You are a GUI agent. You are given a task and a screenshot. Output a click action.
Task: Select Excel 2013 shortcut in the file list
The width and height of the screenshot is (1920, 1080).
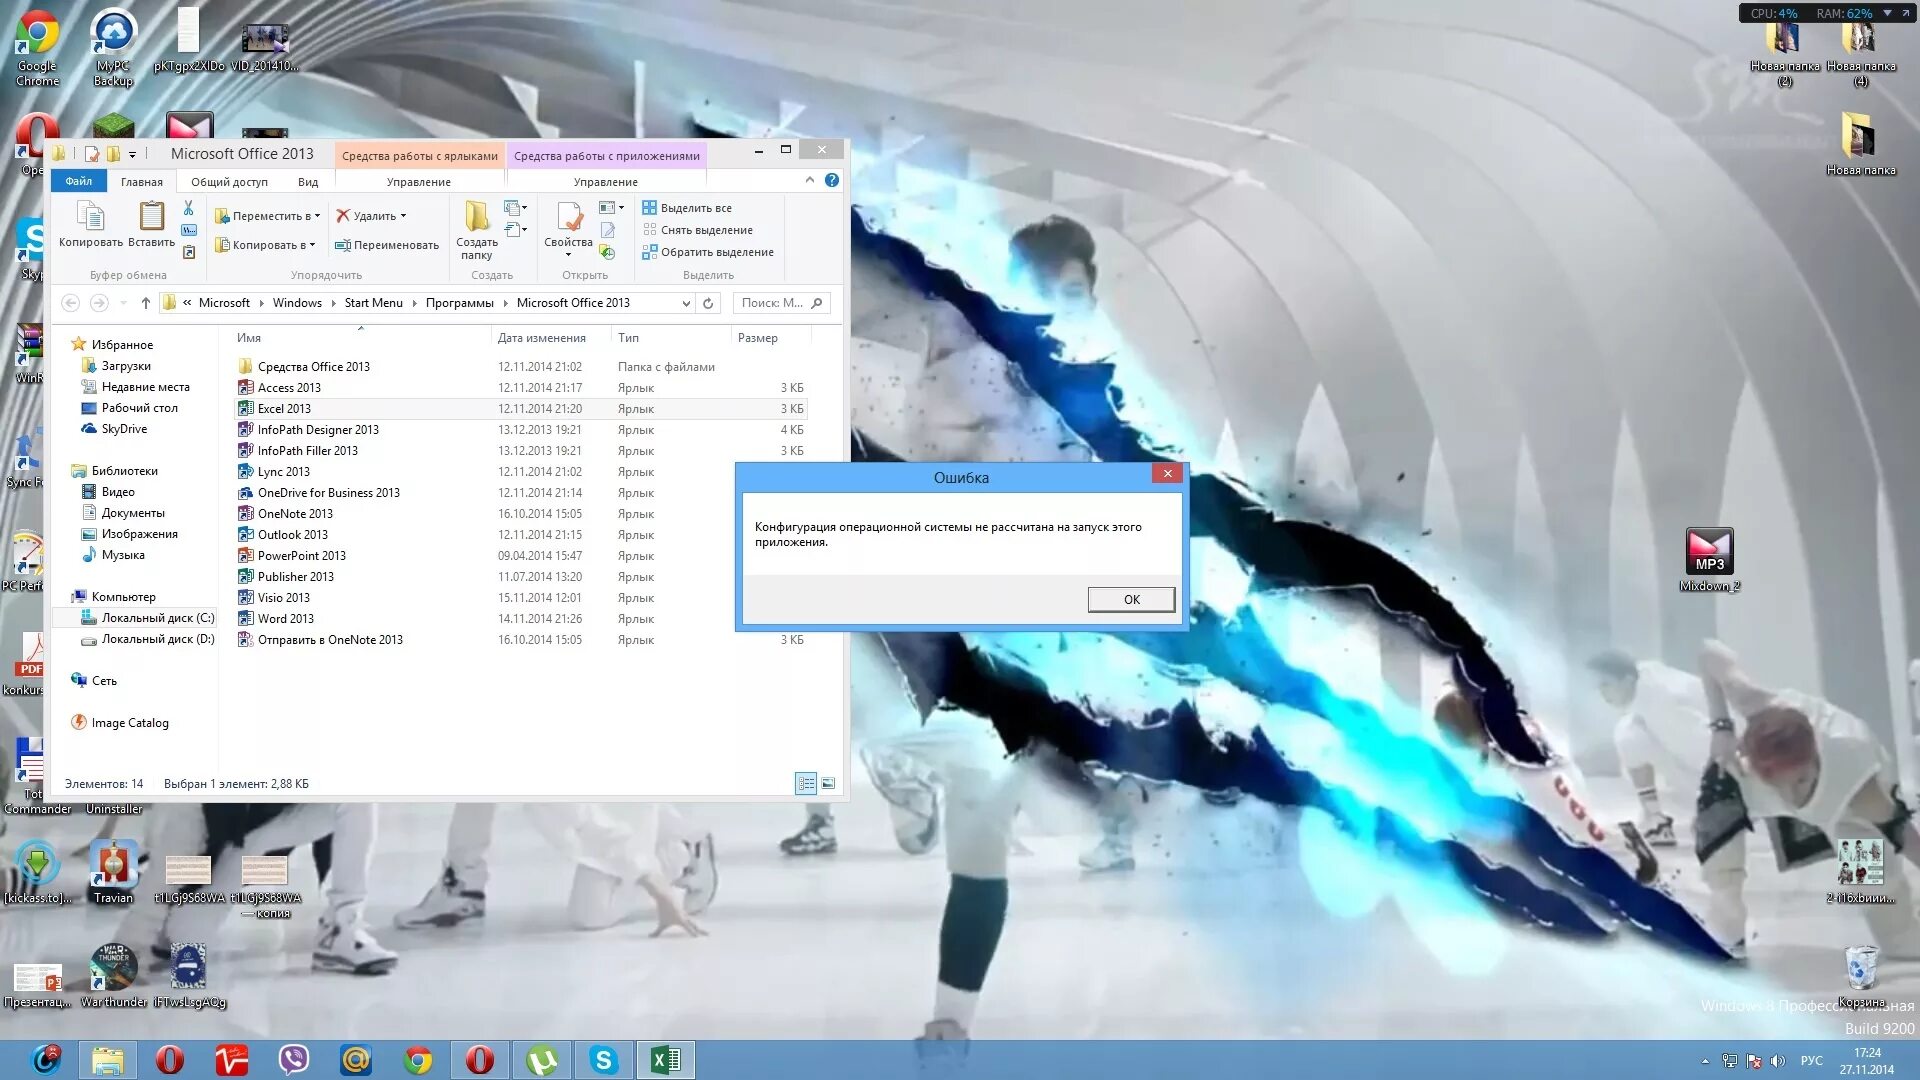coord(520,409)
